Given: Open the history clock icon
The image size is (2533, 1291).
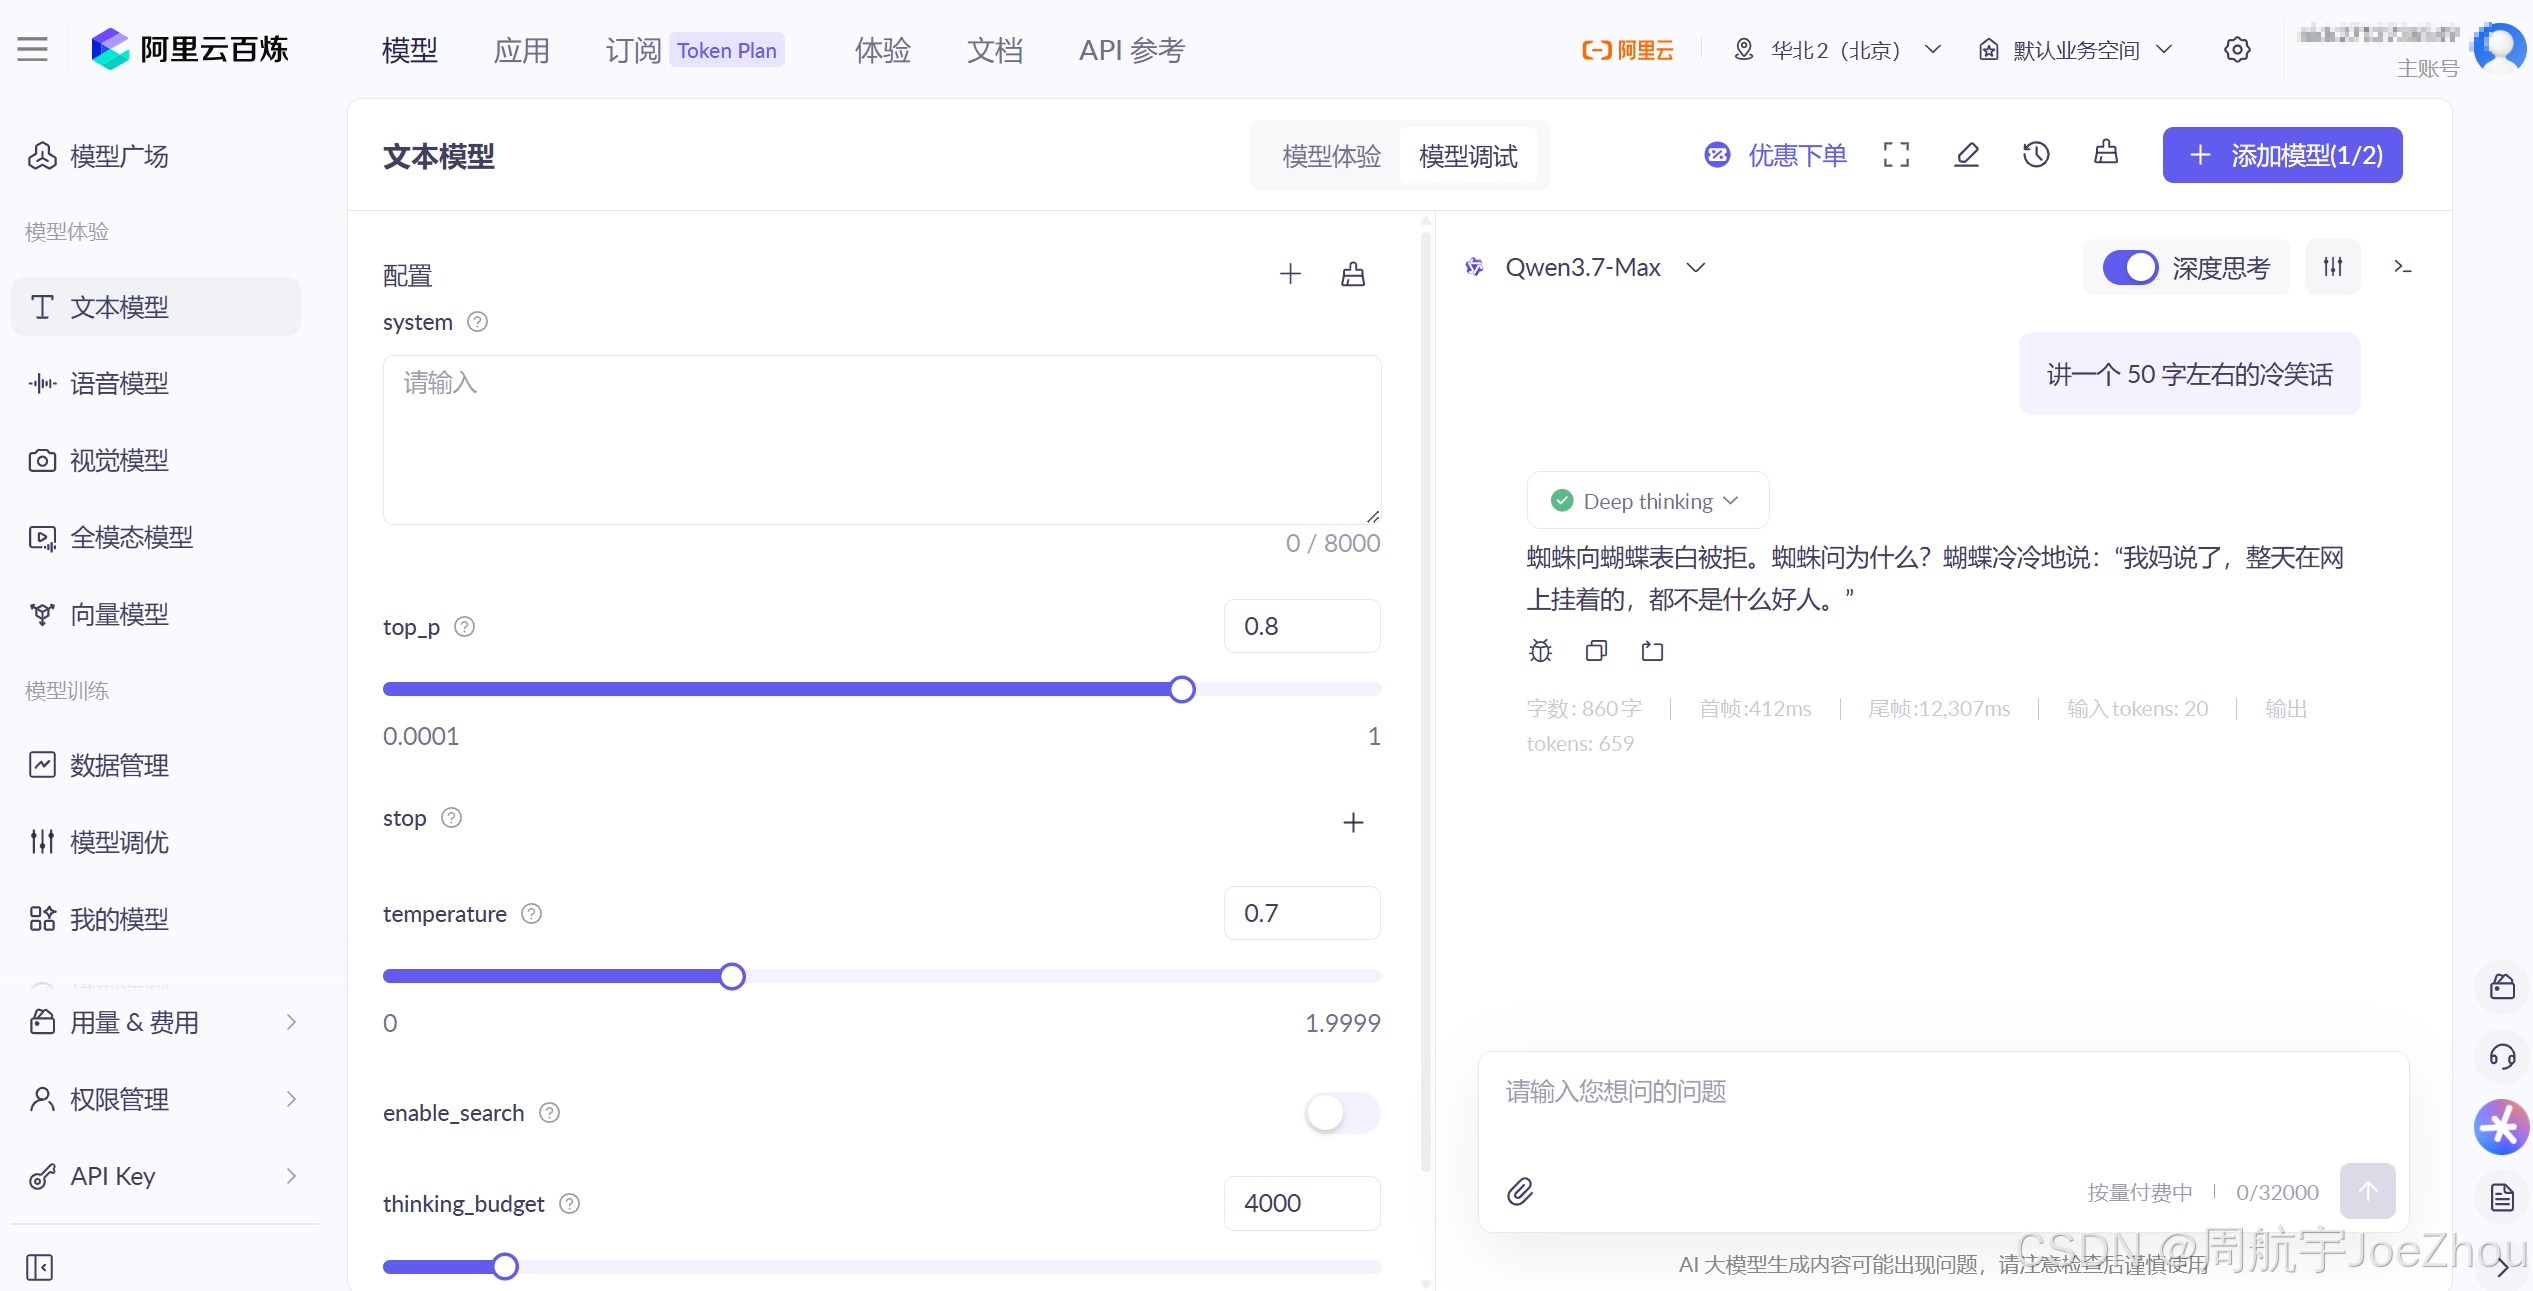Looking at the screenshot, I should coord(2036,155).
